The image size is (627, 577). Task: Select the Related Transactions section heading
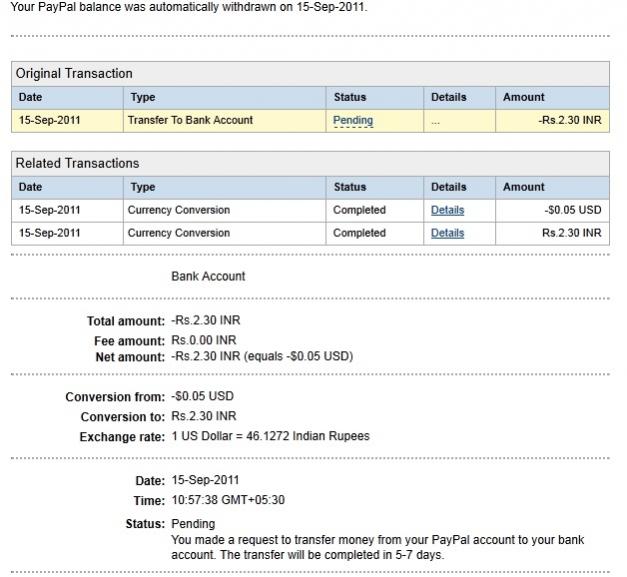(x=77, y=163)
